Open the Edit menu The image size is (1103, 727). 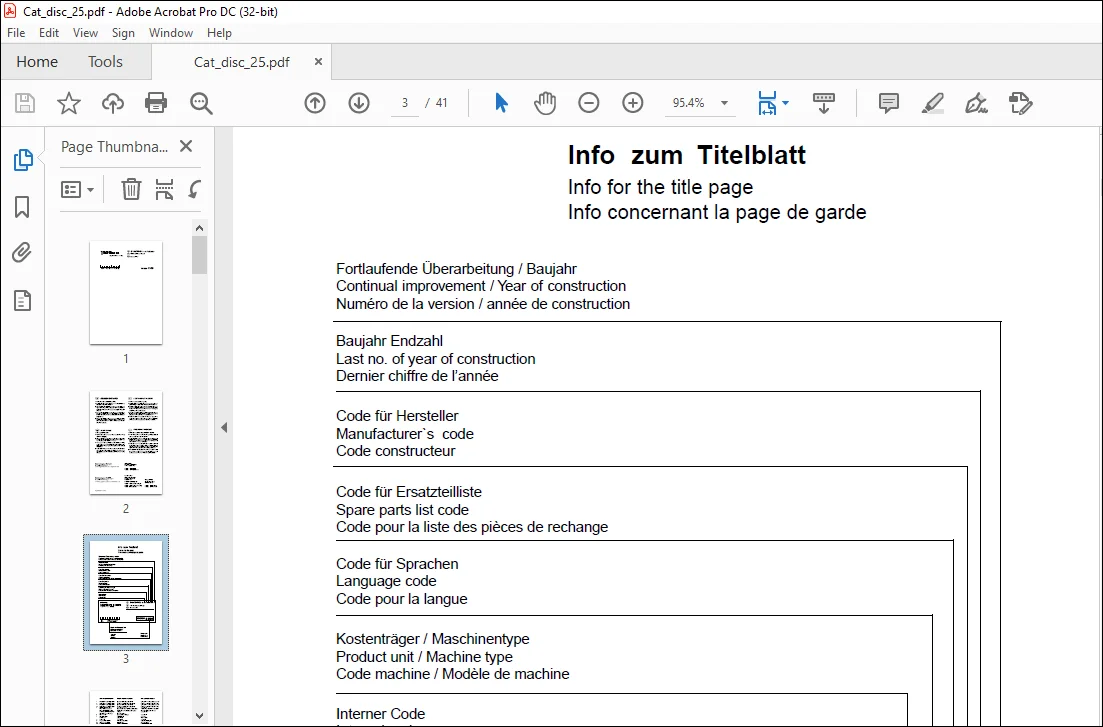click(49, 32)
